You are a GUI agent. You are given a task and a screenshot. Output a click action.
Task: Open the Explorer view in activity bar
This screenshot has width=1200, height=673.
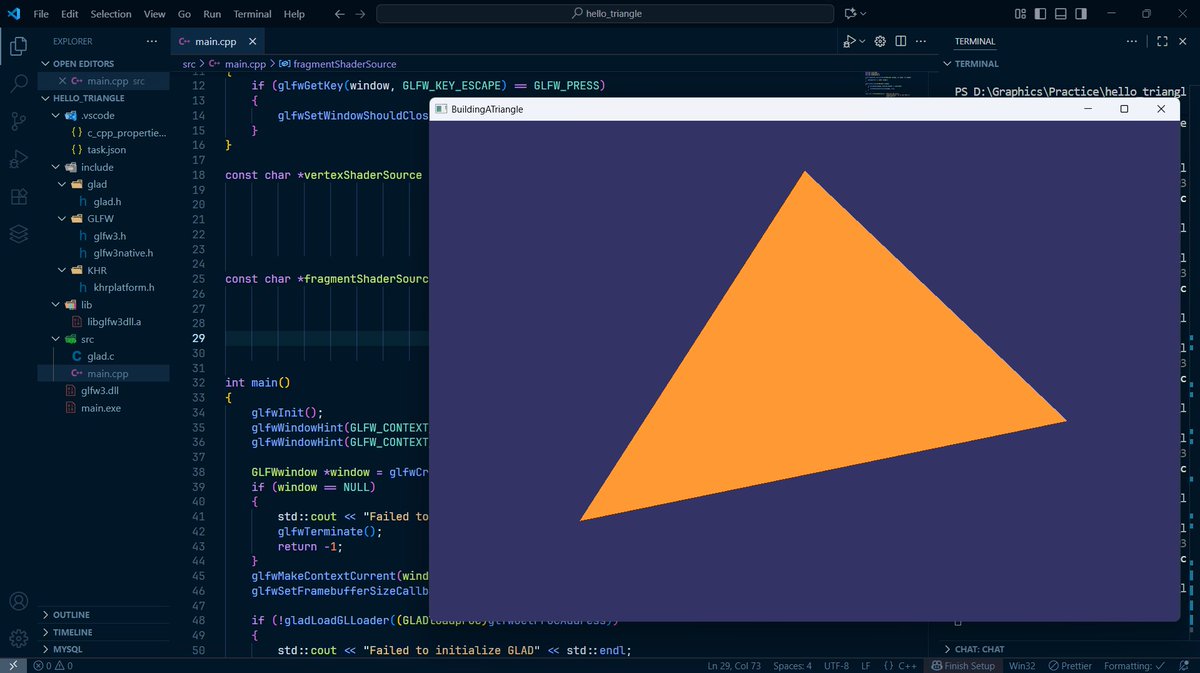(18, 46)
